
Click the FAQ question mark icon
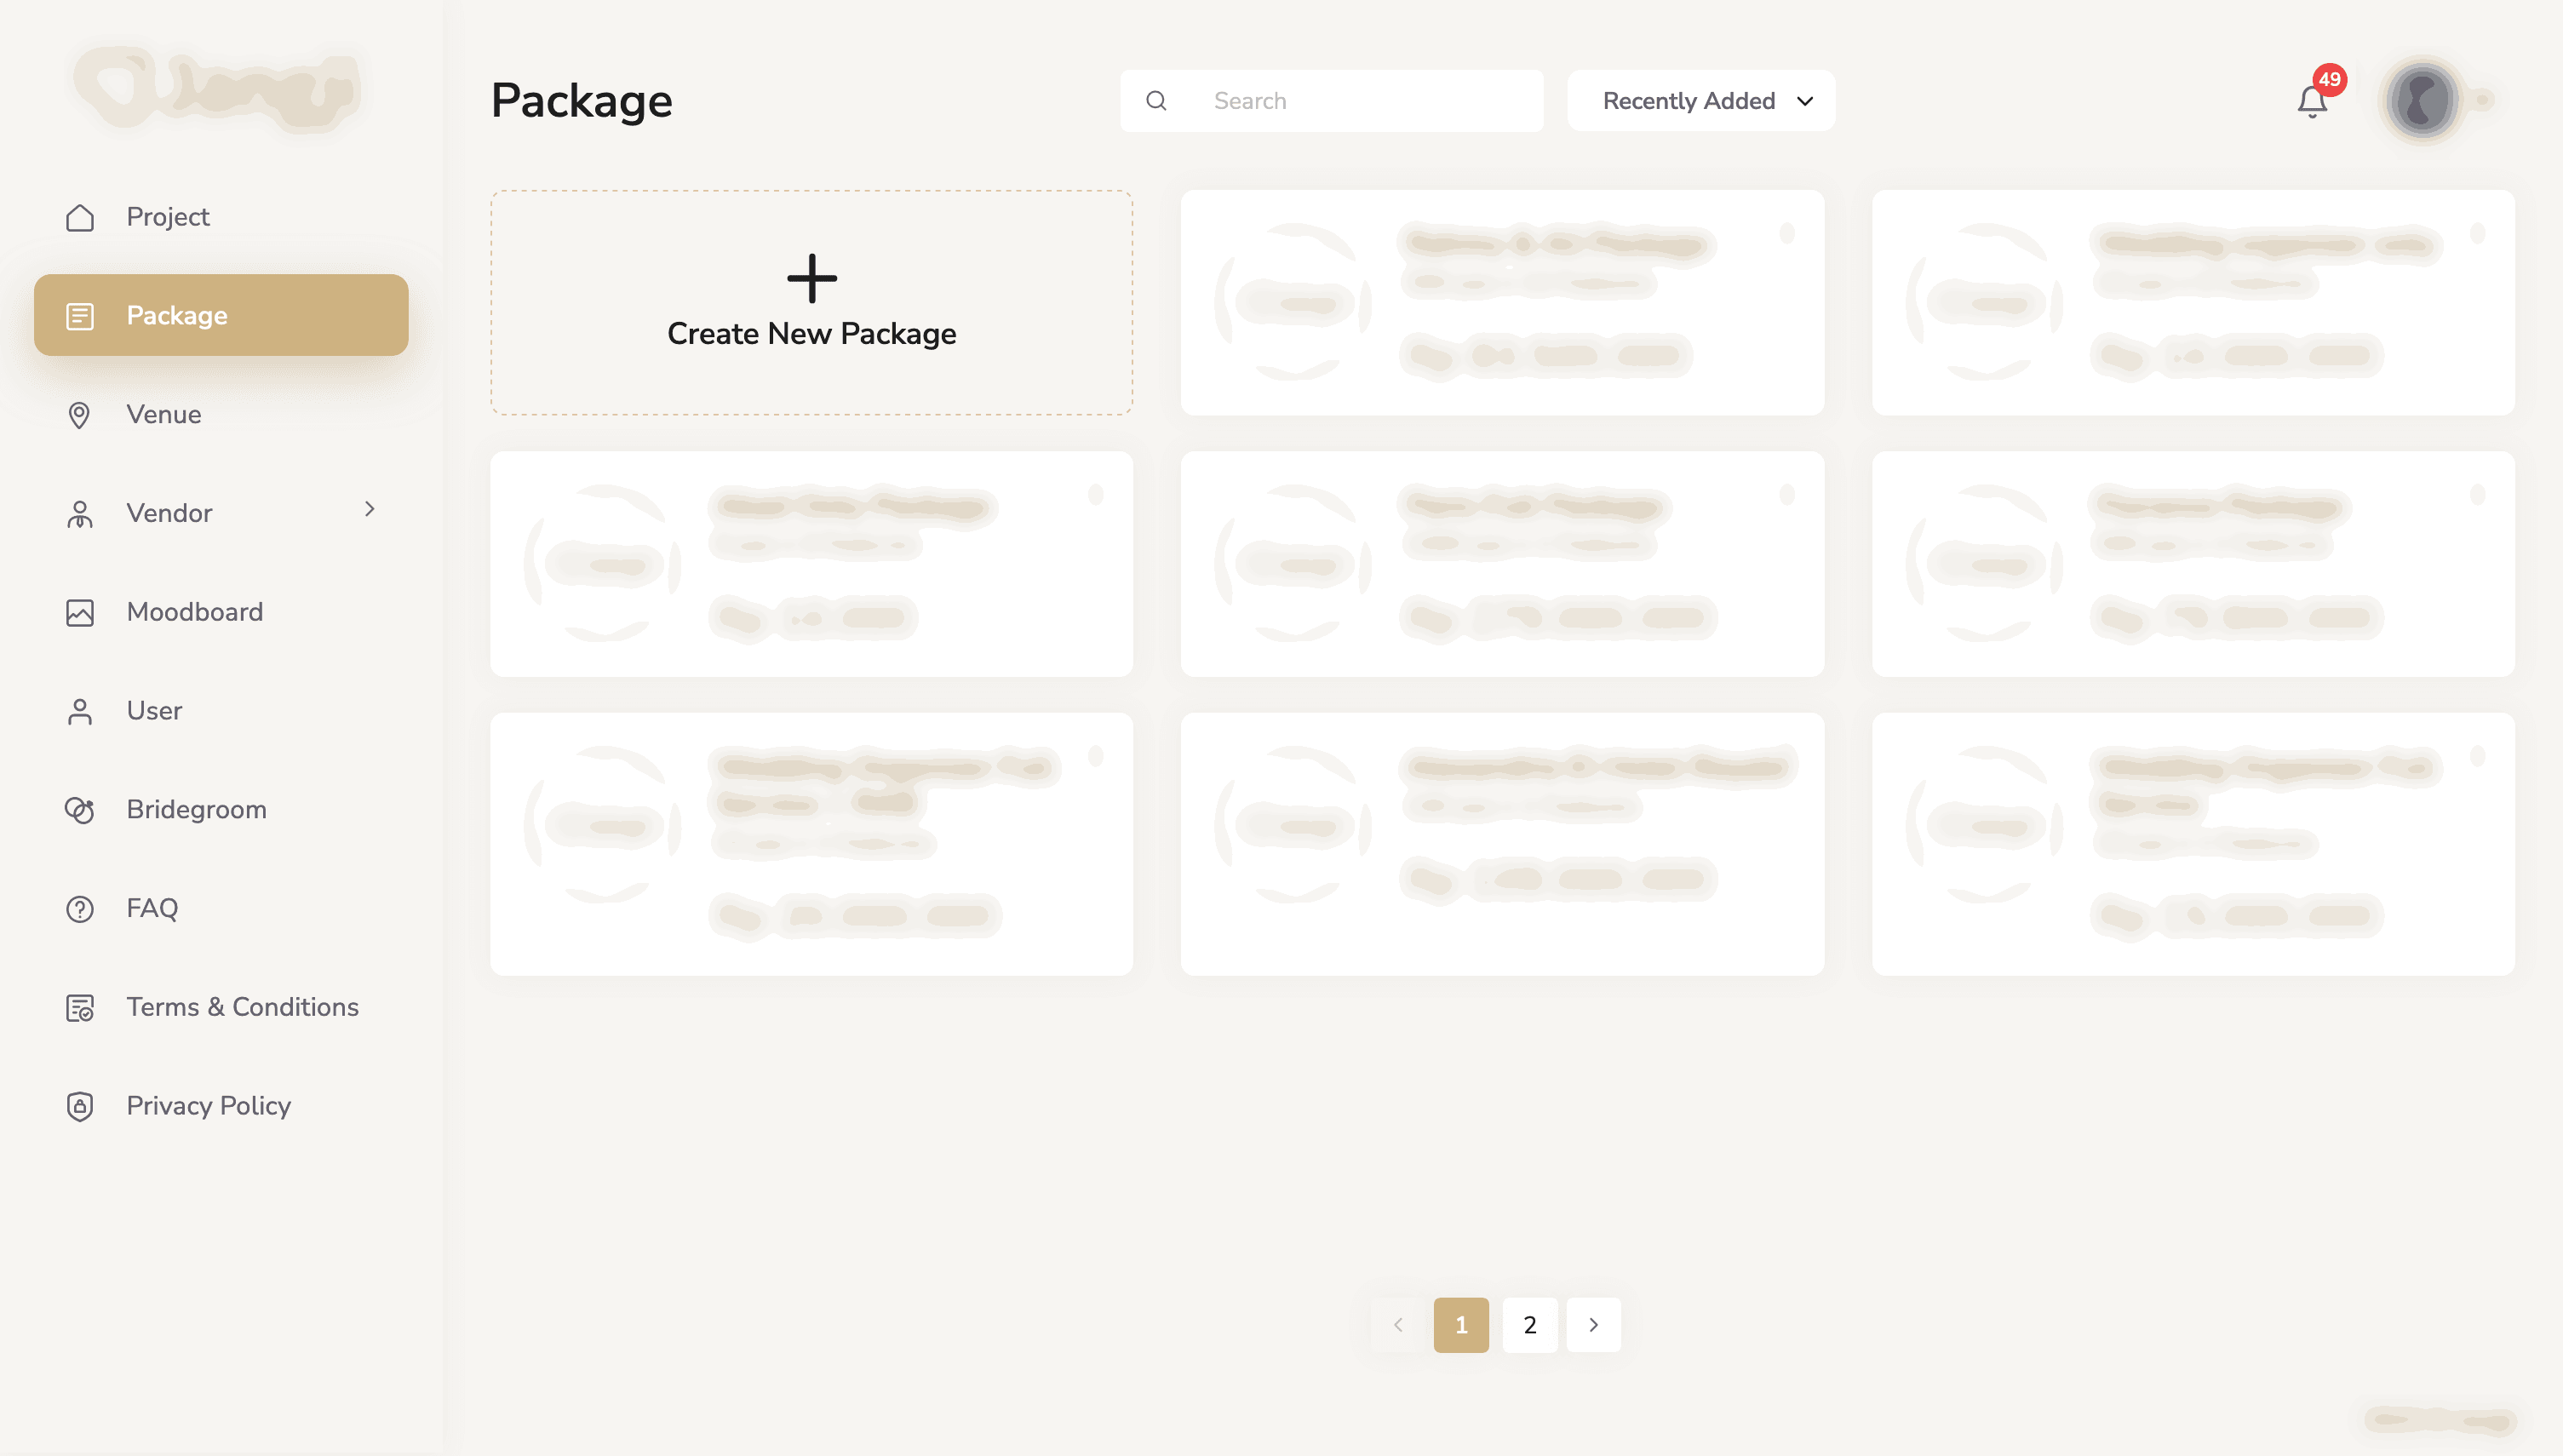[x=80, y=909]
